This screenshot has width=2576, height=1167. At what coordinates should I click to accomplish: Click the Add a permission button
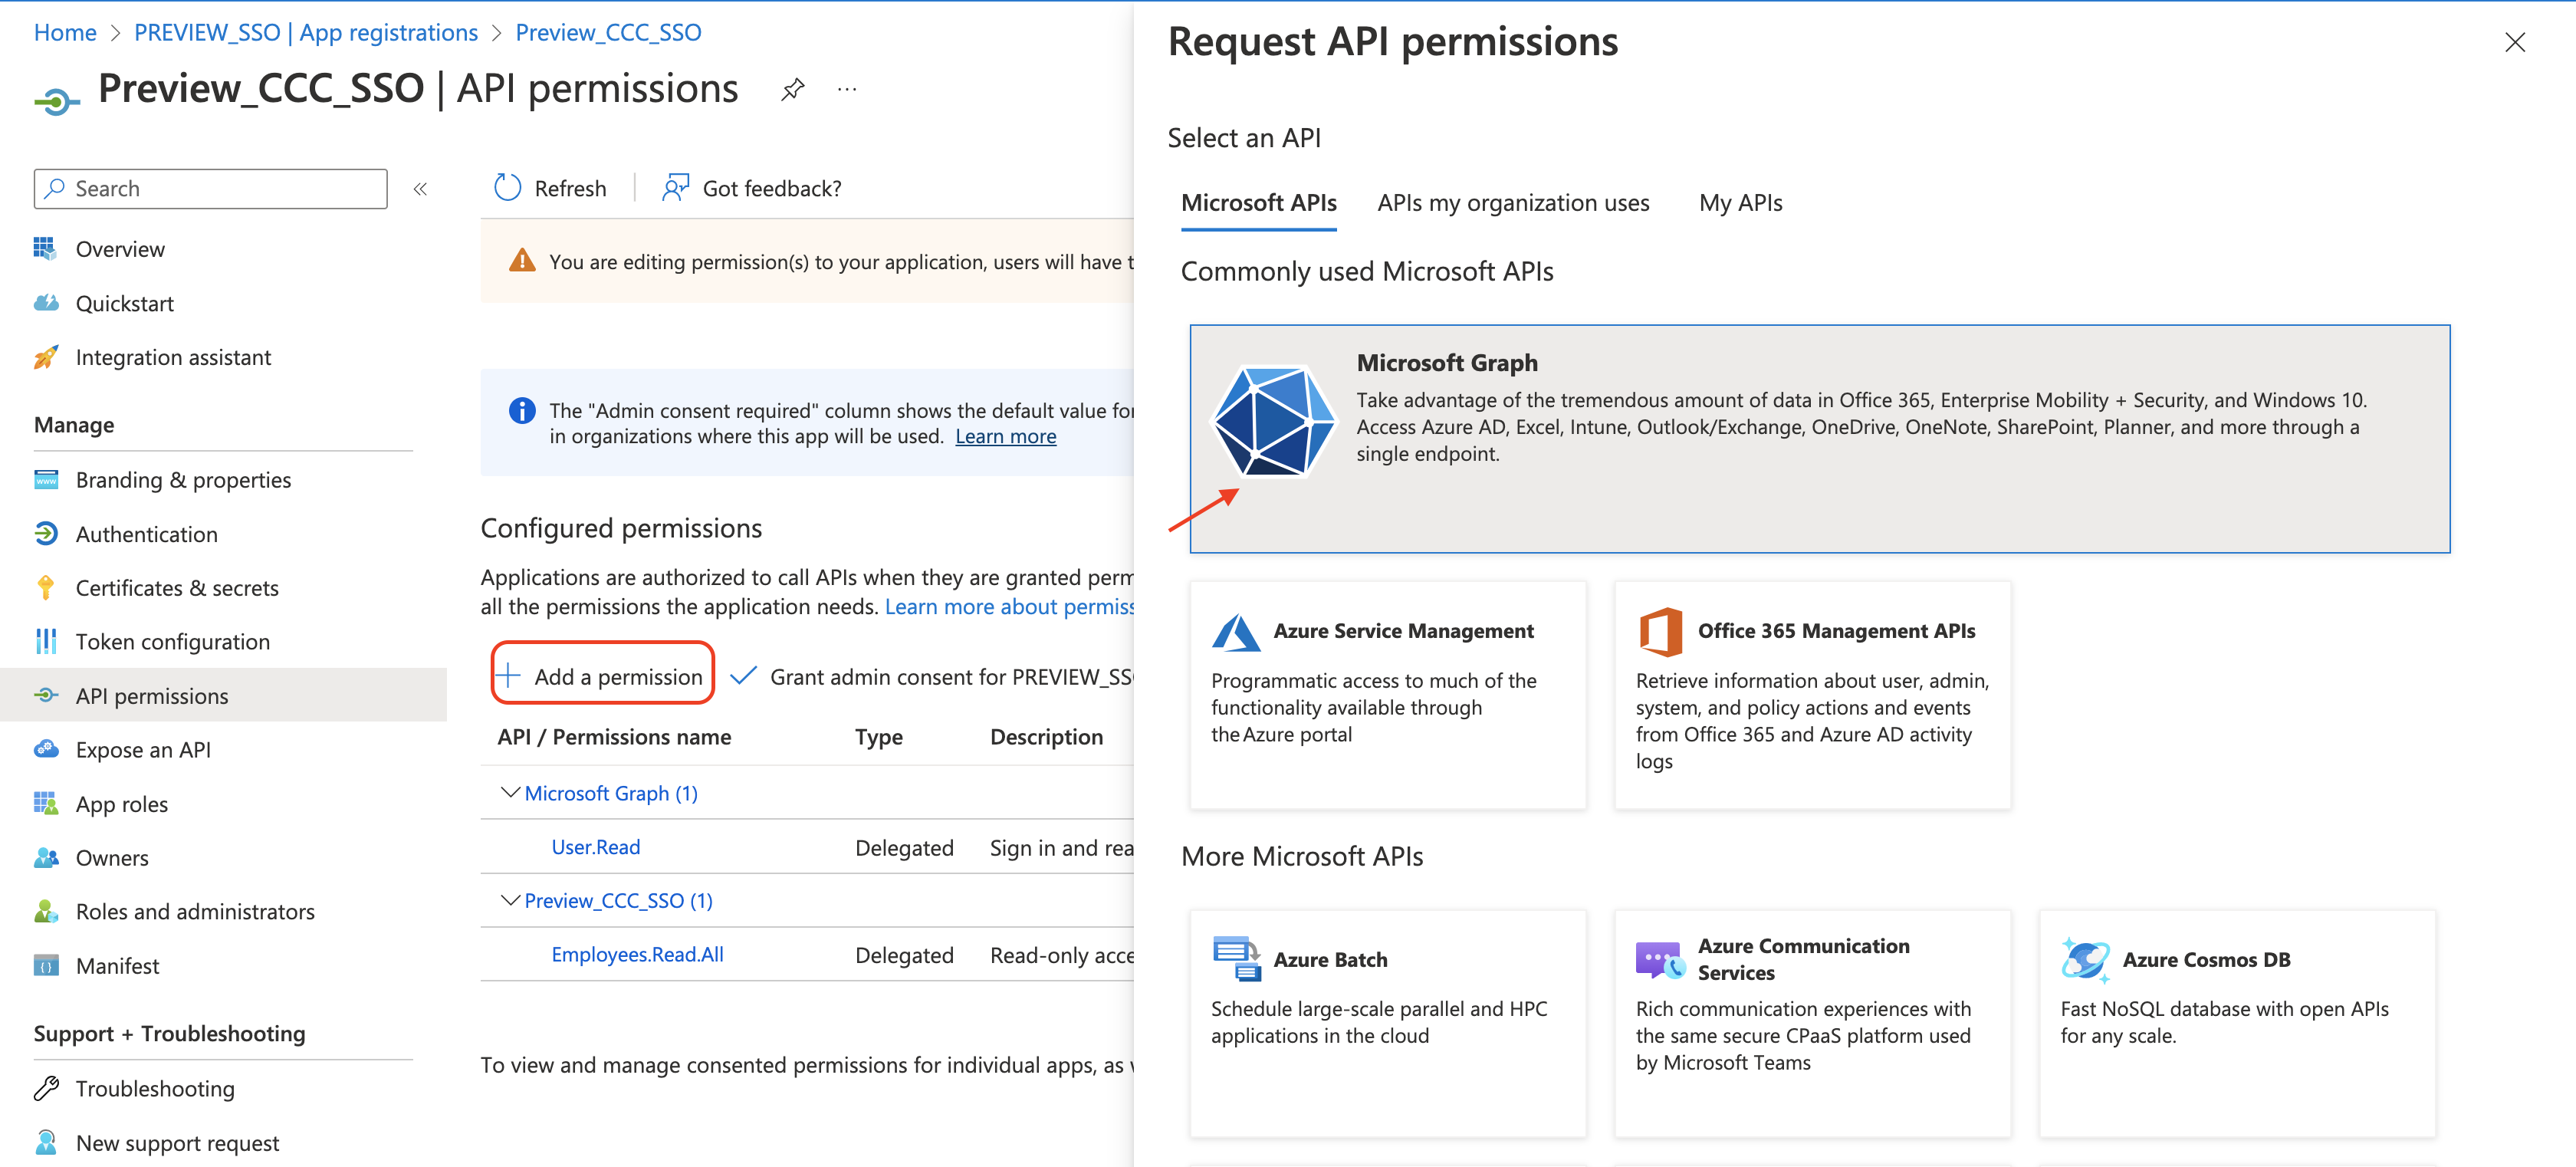coord(603,676)
